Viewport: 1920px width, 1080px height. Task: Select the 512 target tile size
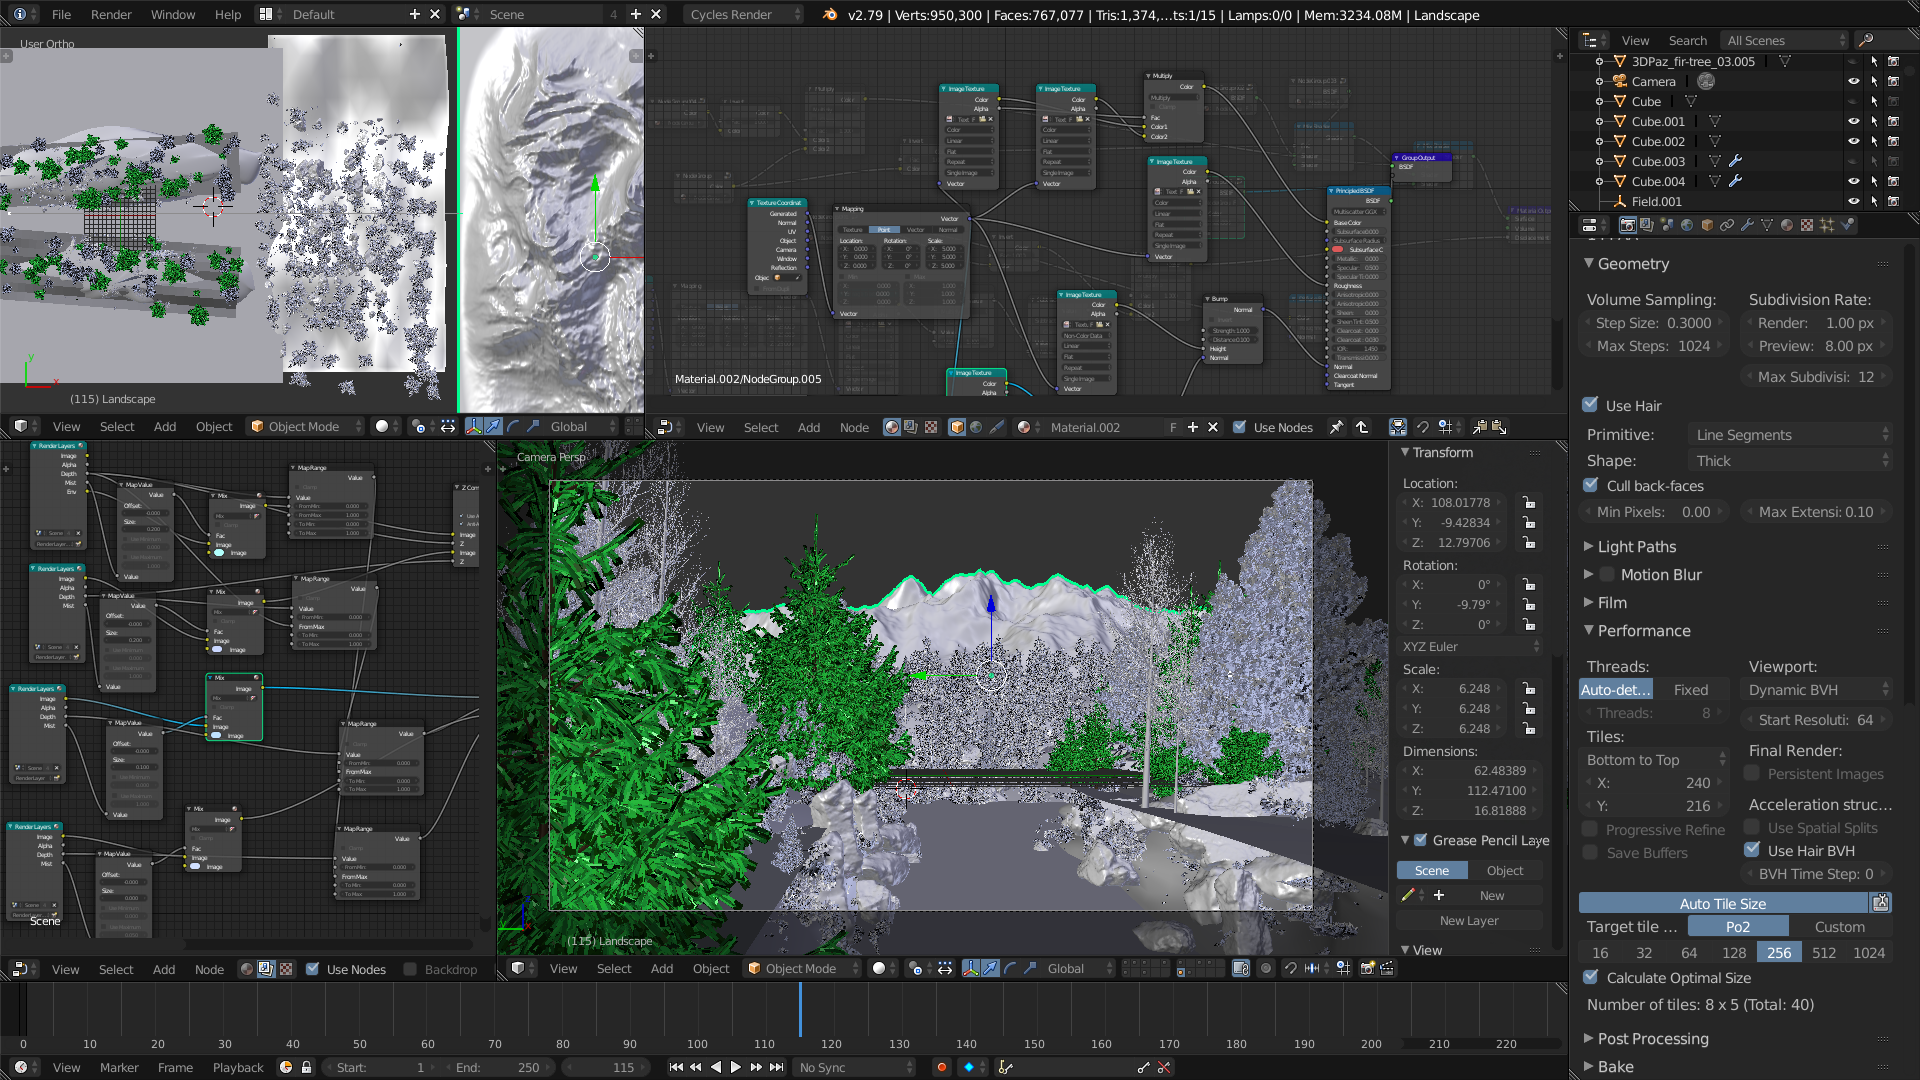click(1824, 953)
